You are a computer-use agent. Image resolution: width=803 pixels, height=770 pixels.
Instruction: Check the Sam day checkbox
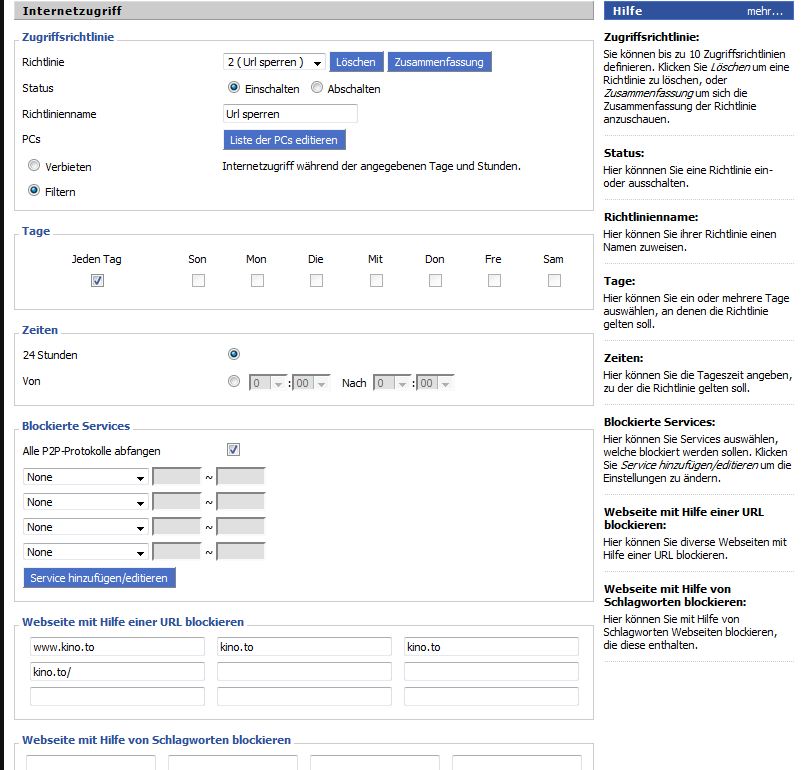click(x=554, y=281)
